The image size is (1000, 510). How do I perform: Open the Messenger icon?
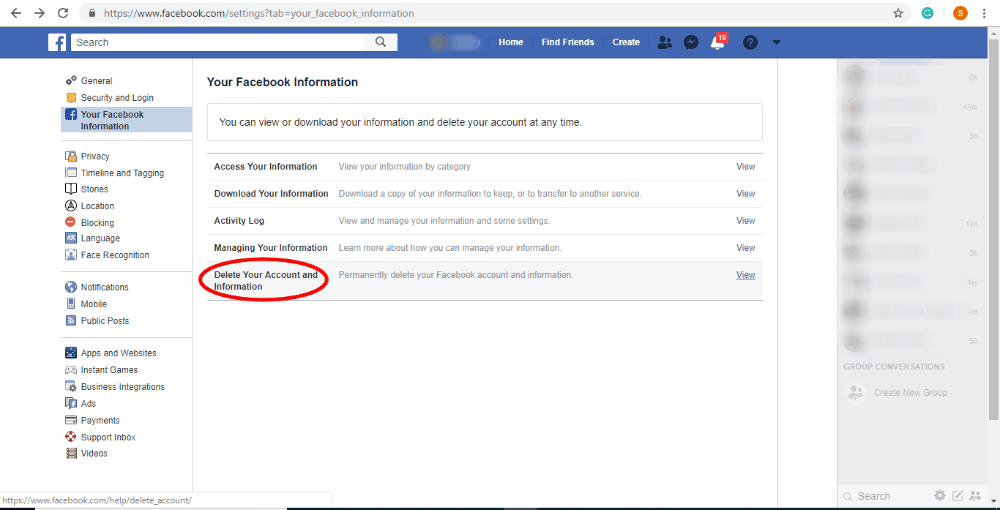pos(691,42)
